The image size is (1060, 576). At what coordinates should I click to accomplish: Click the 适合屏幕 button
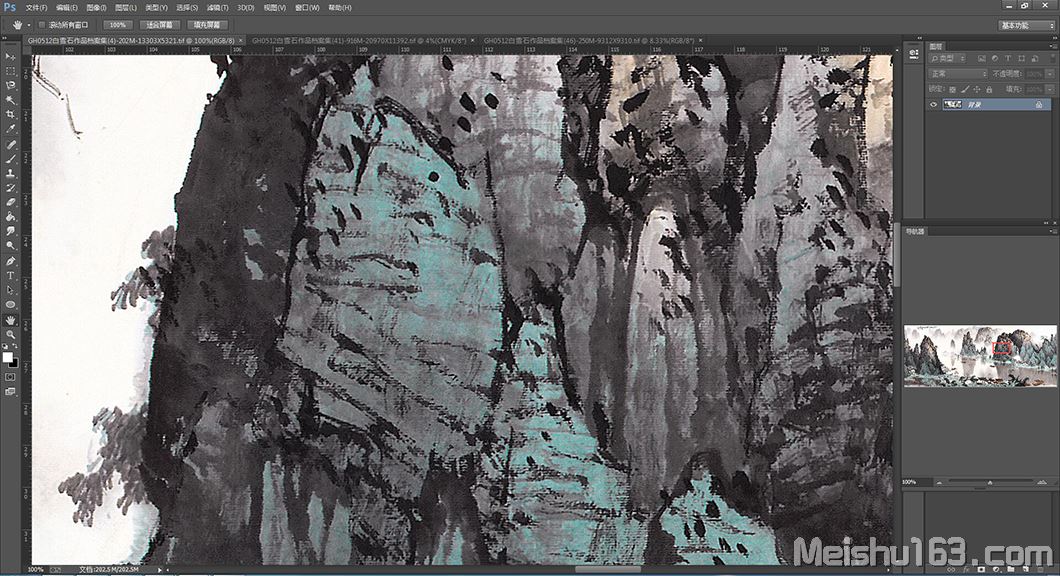click(160, 25)
